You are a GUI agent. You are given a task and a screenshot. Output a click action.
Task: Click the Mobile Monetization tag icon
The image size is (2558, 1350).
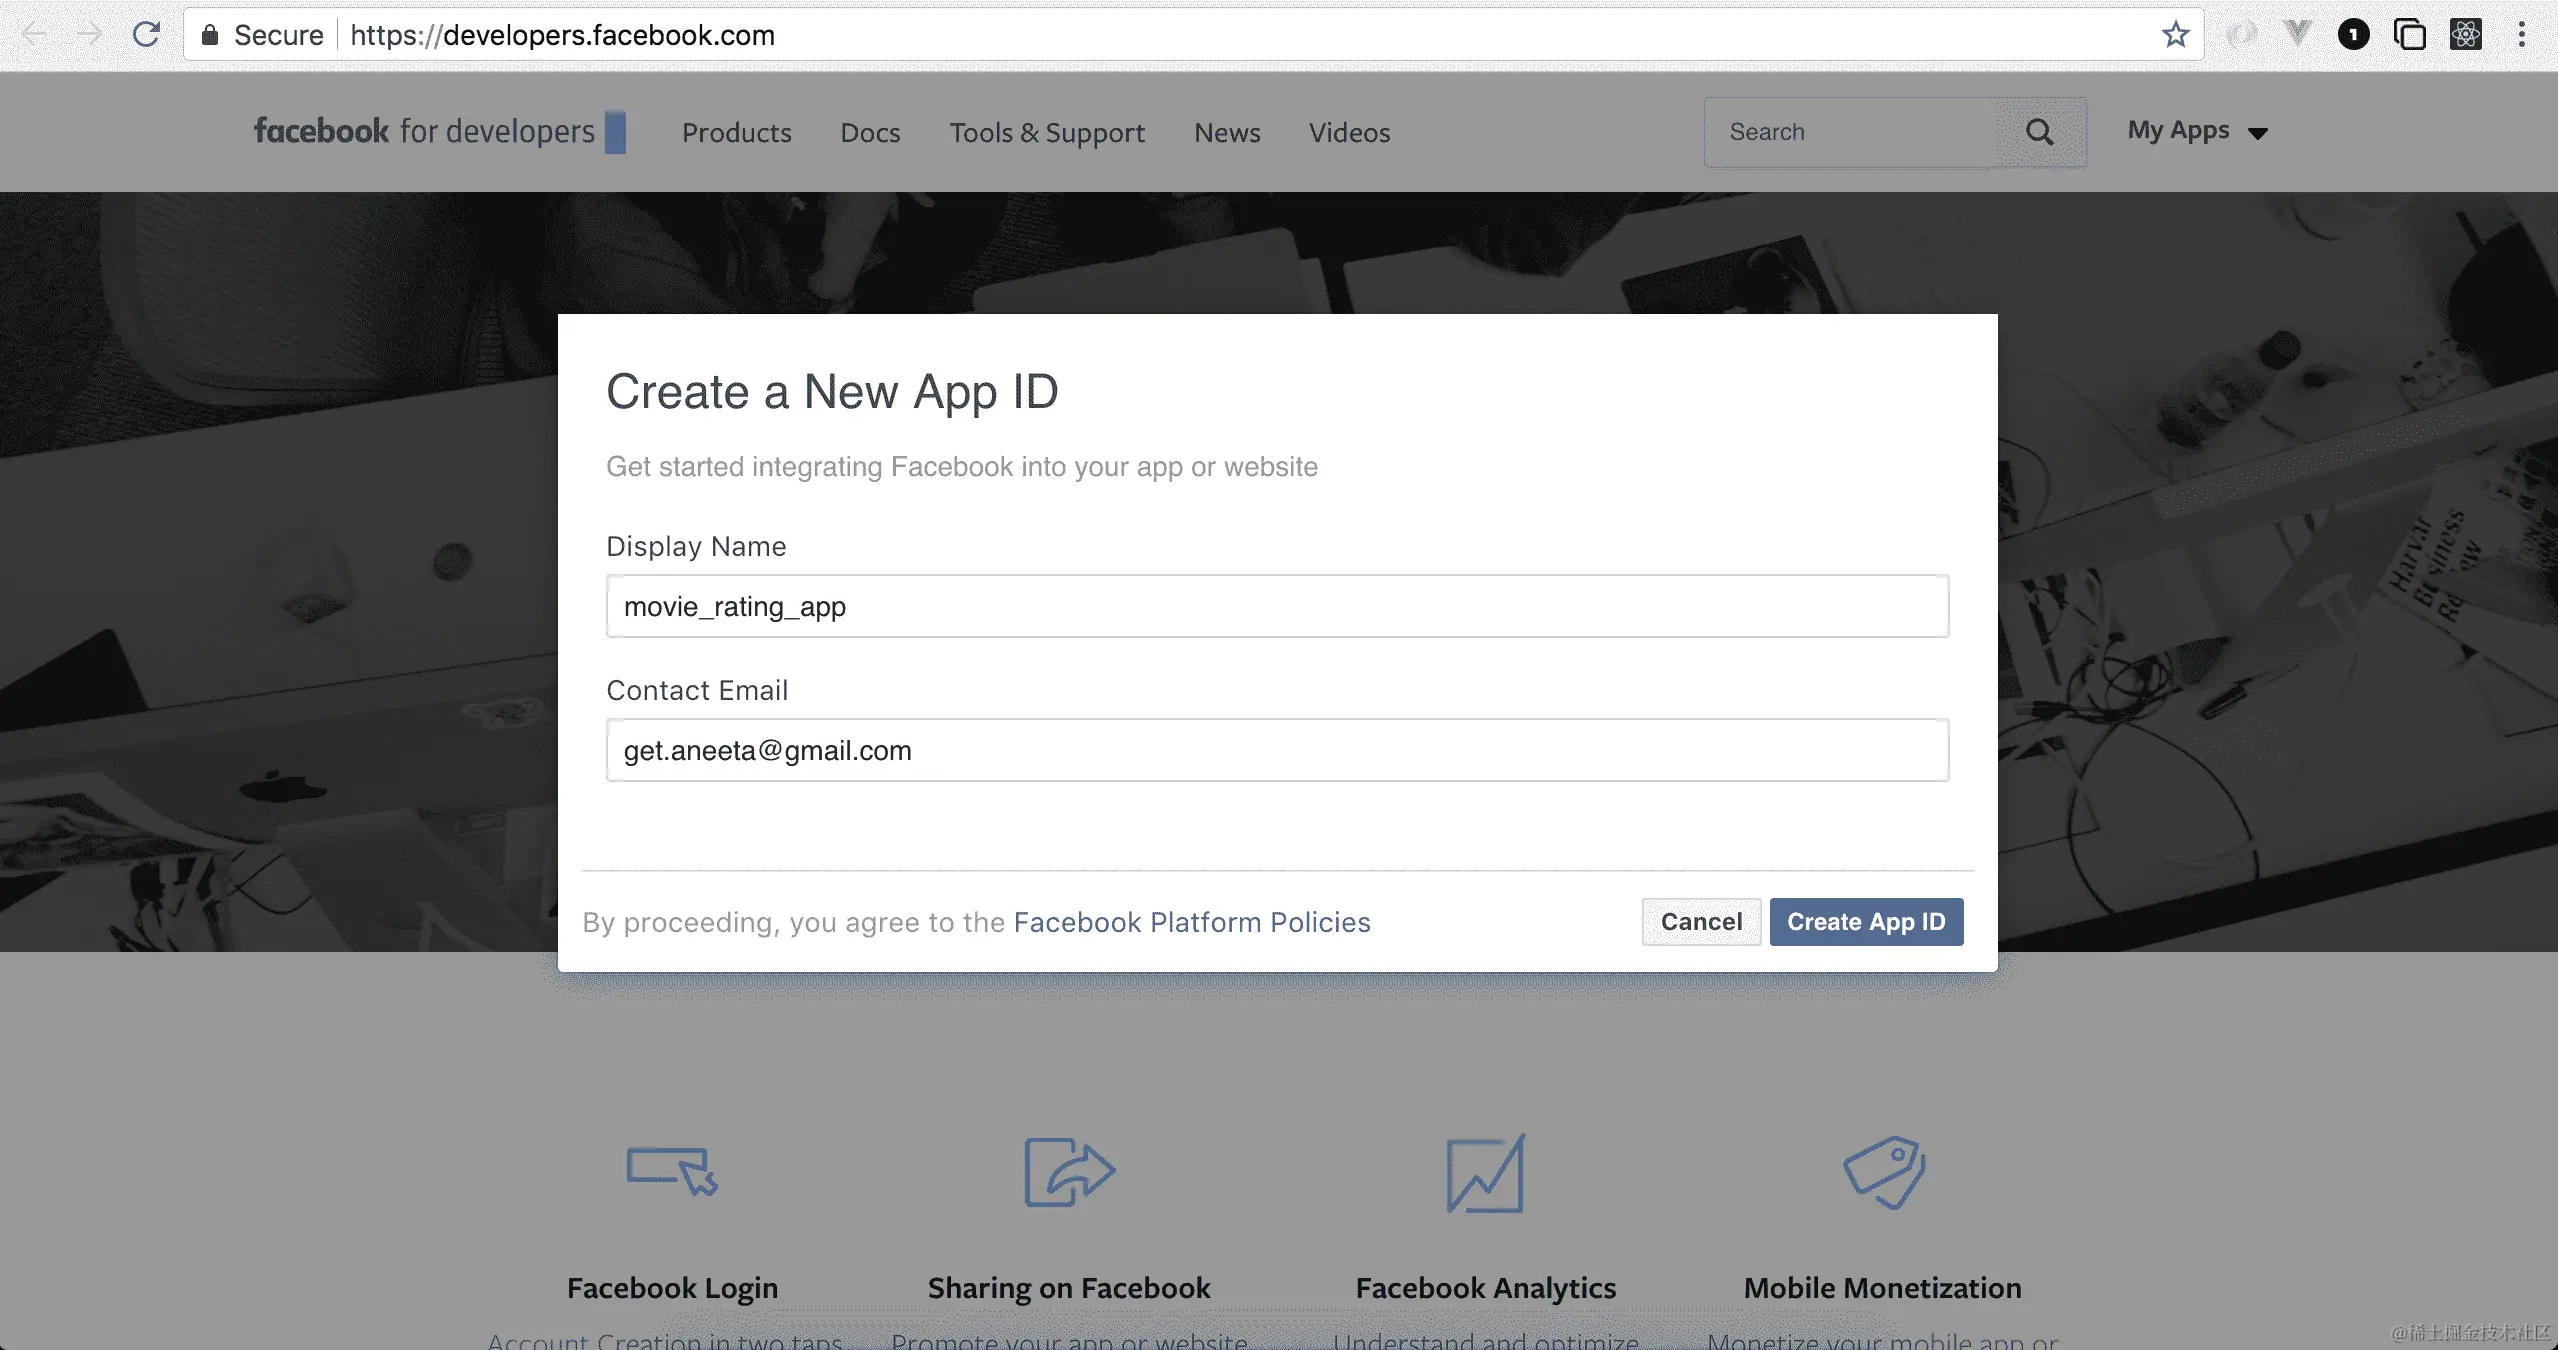(x=1884, y=1171)
